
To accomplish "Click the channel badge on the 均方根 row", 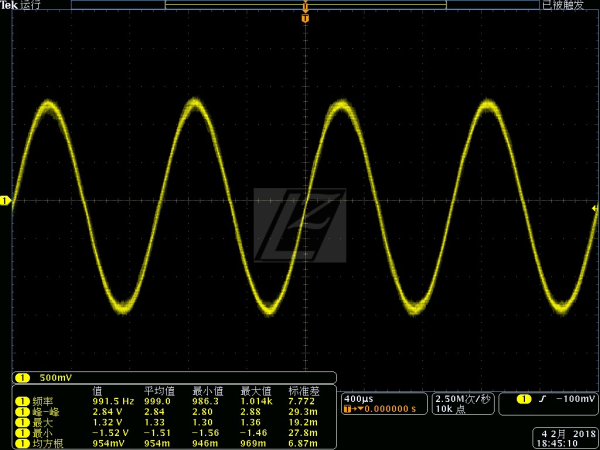I will click(22, 444).
